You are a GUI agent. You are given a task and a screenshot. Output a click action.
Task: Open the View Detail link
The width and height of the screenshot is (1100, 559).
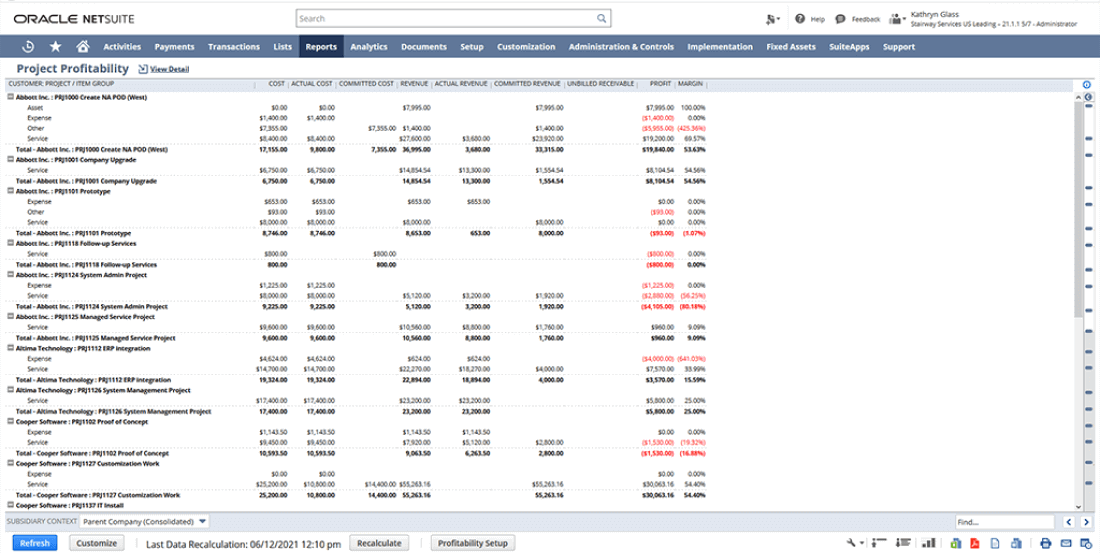pos(168,69)
